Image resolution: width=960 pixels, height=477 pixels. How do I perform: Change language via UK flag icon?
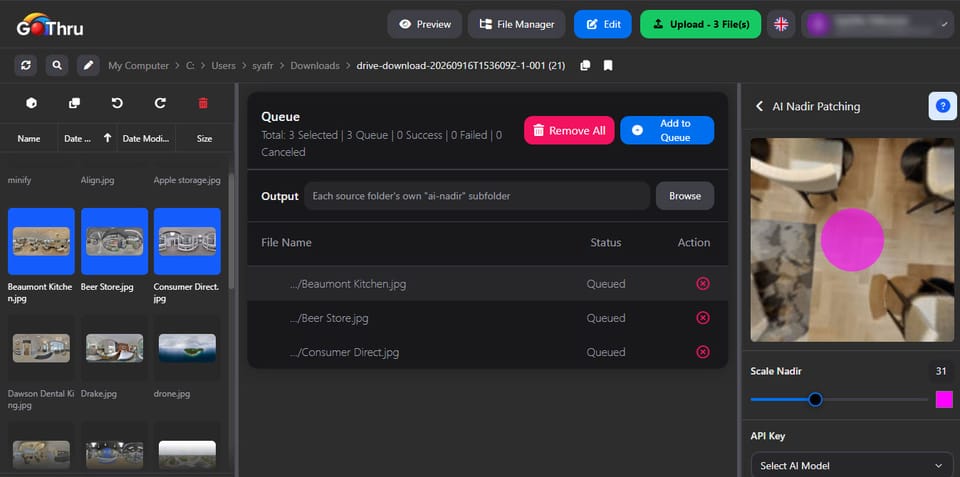(x=781, y=24)
